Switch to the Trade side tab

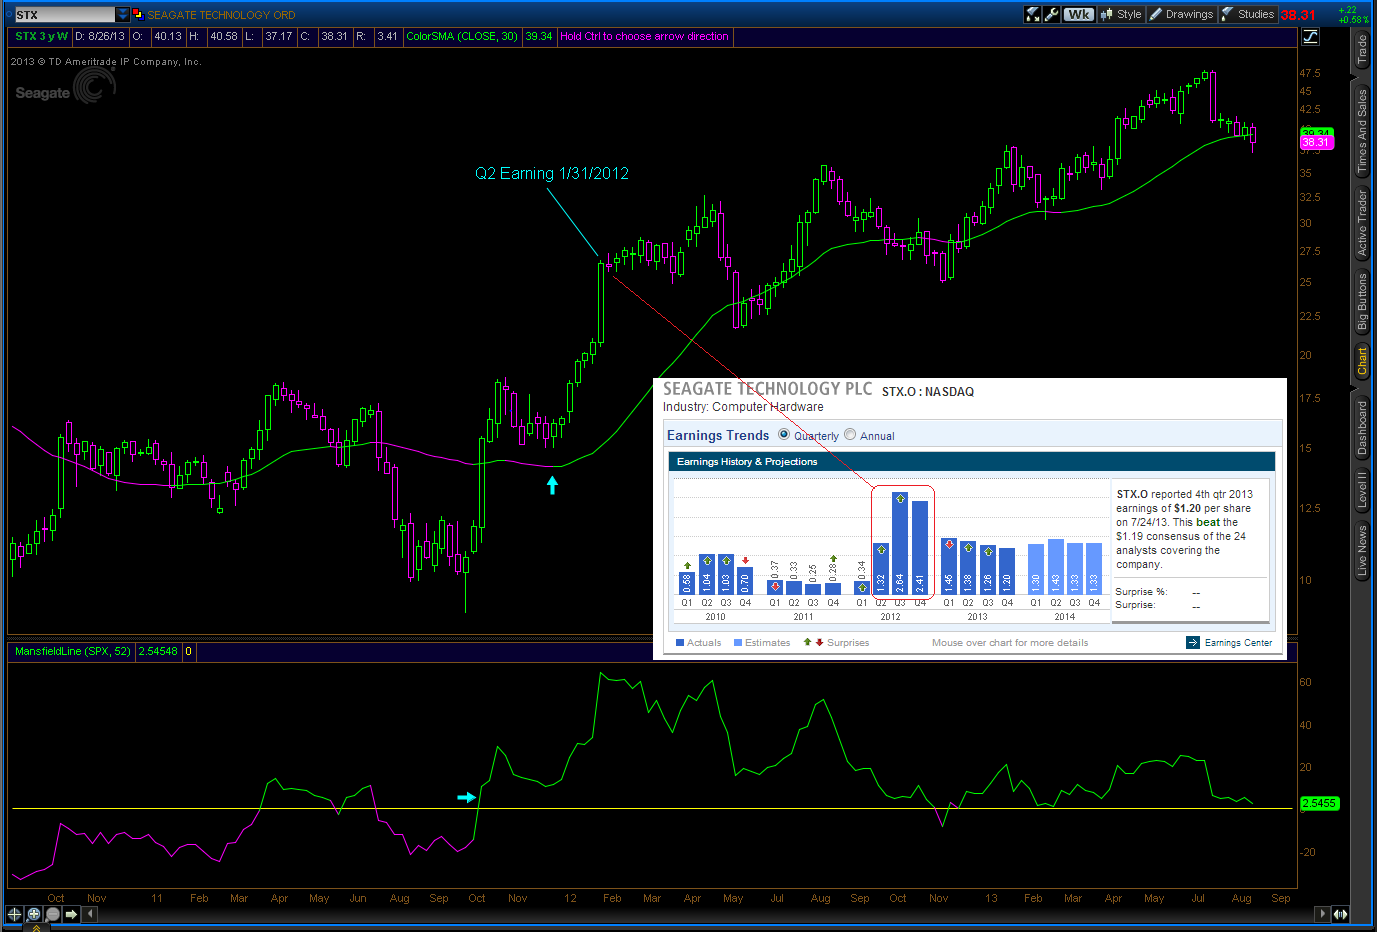coord(1362,50)
